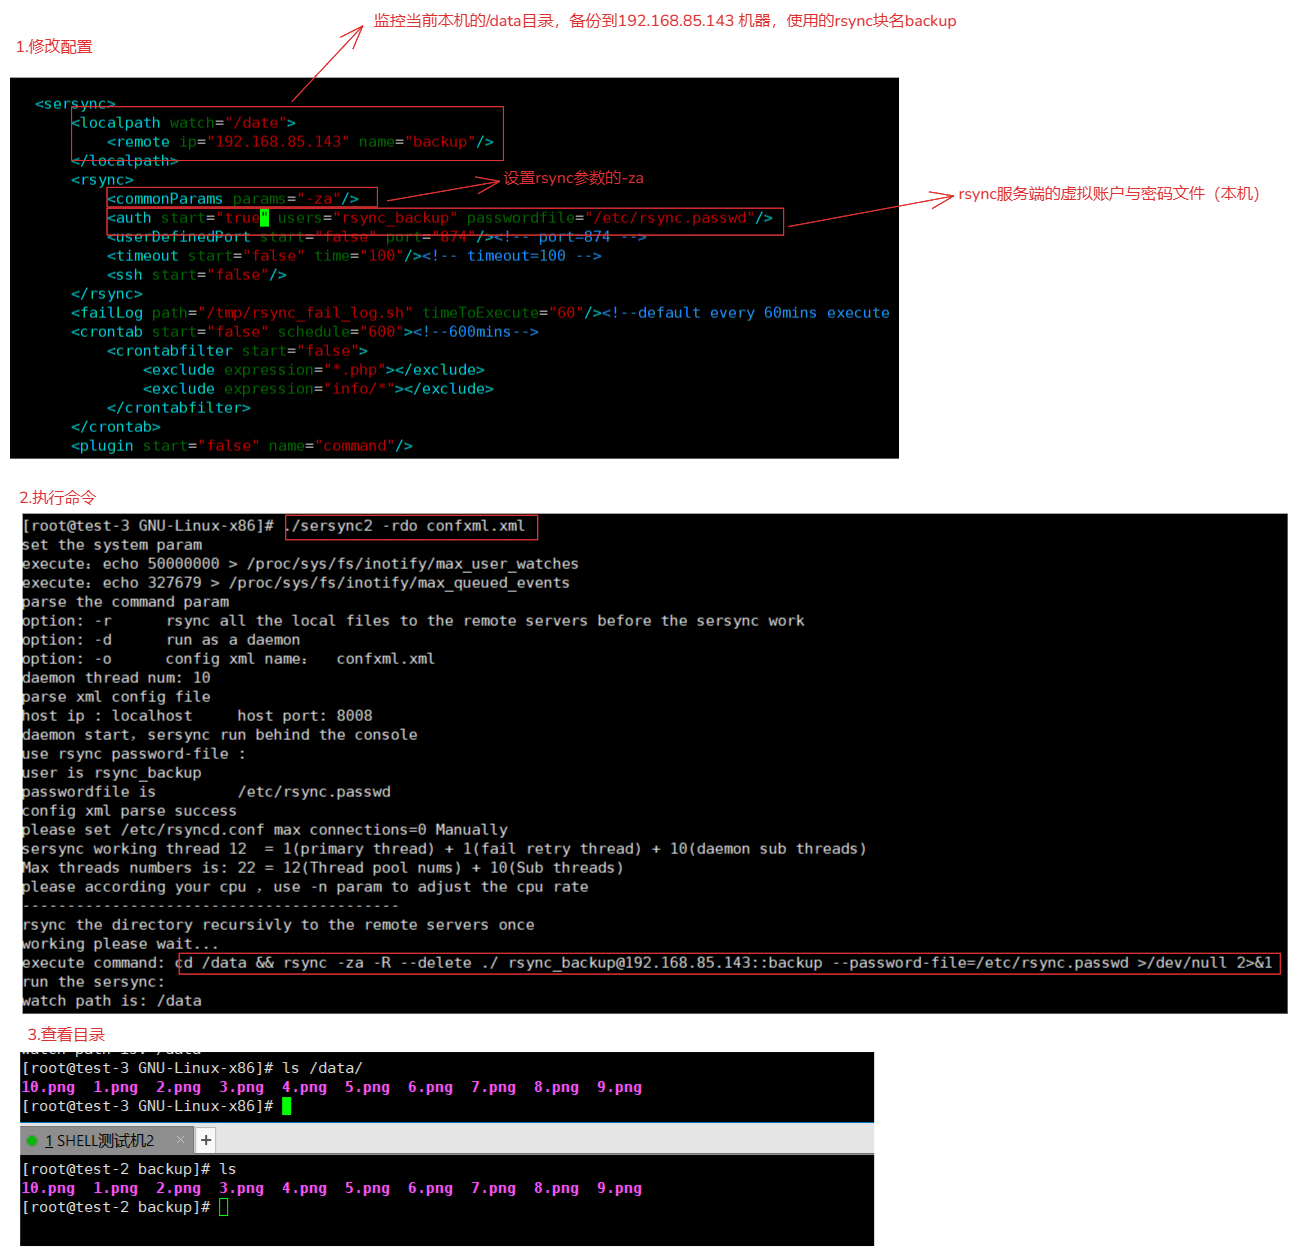Click the passwordfile="/etc/rsync.passwd" attribute in the config
1297x1256 pixels.
619,218
